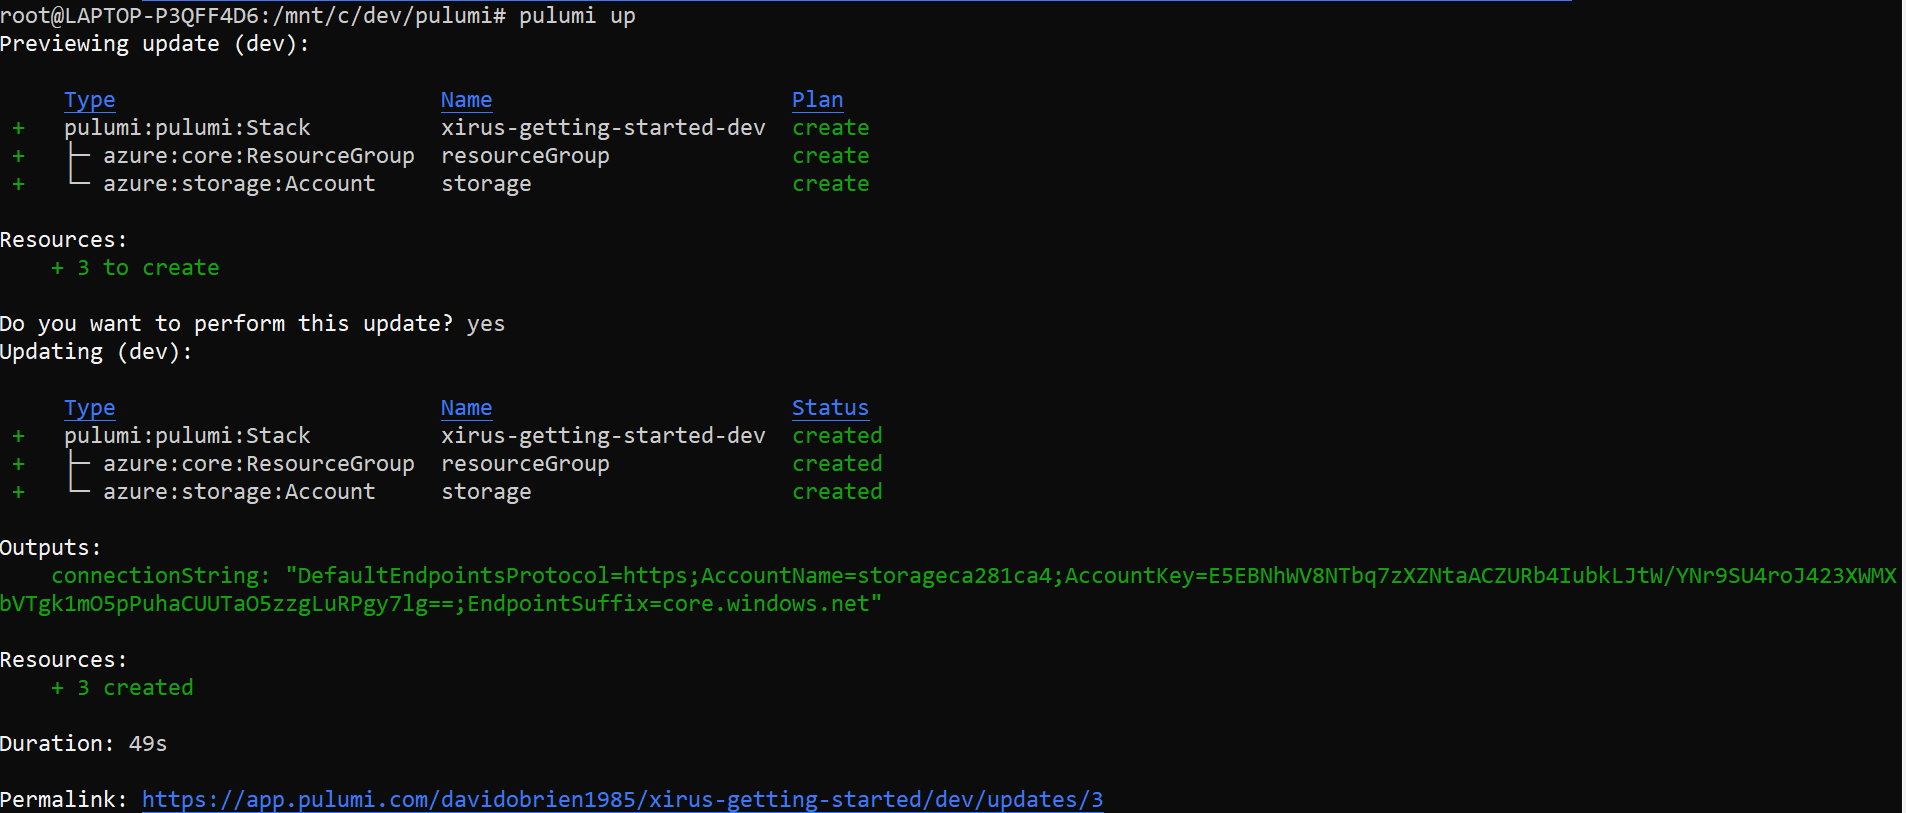Click the tree branch icon before preview ResourceGroup

80,156
